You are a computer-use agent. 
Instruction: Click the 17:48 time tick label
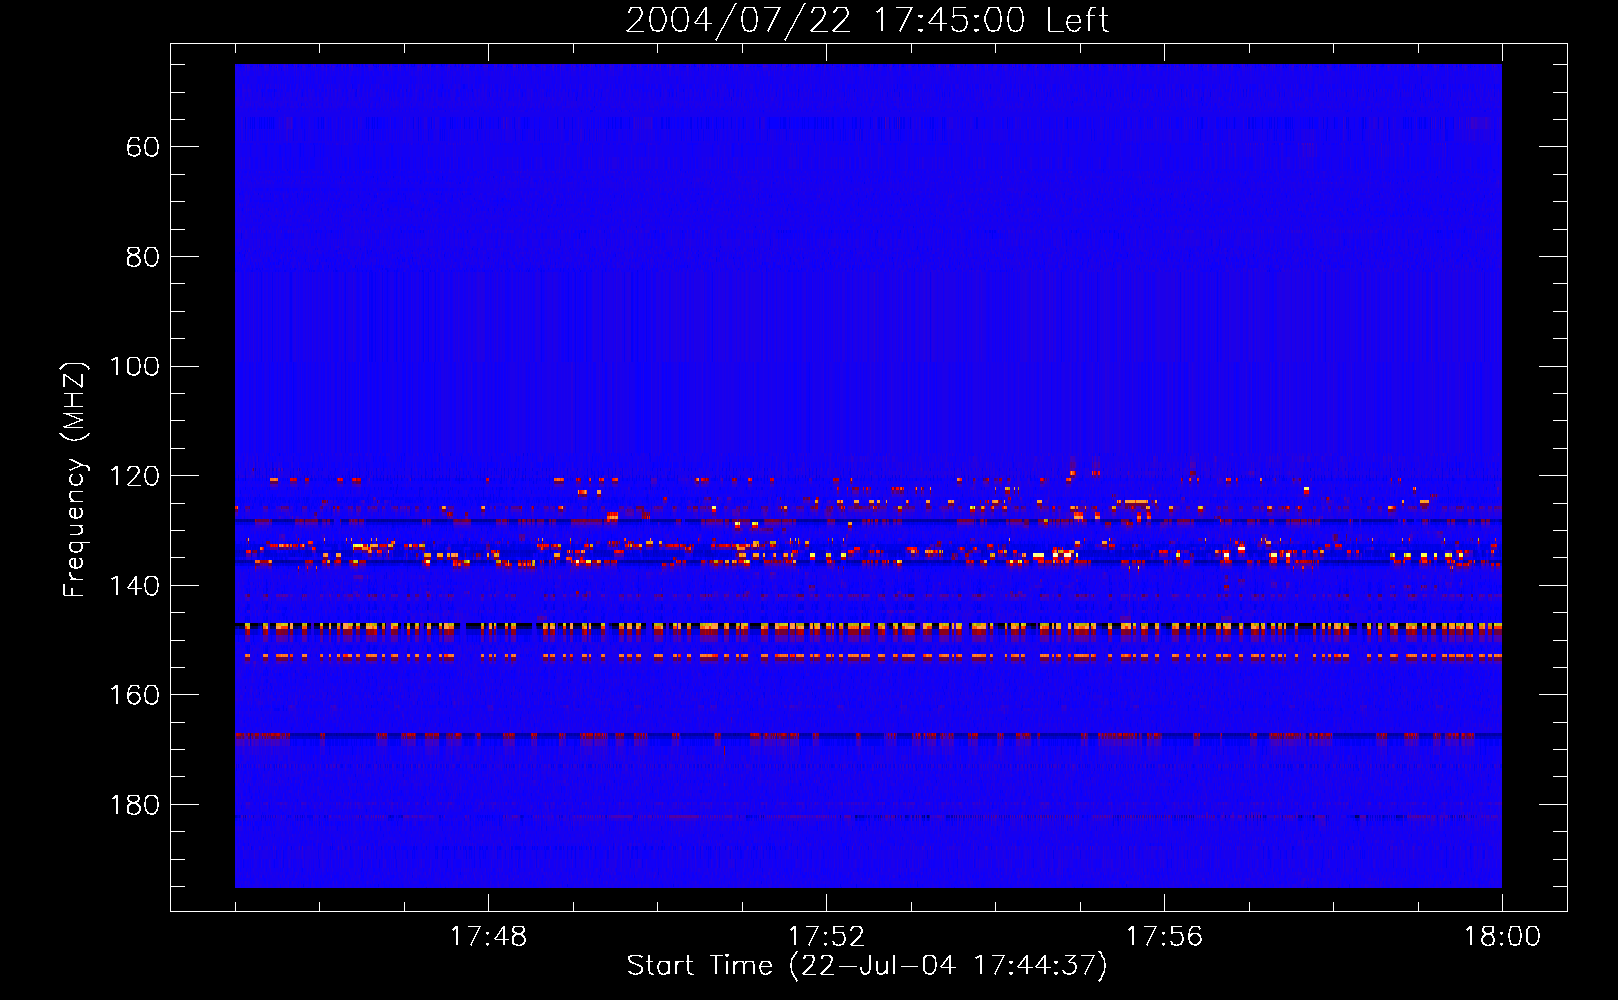pyautogui.click(x=488, y=937)
